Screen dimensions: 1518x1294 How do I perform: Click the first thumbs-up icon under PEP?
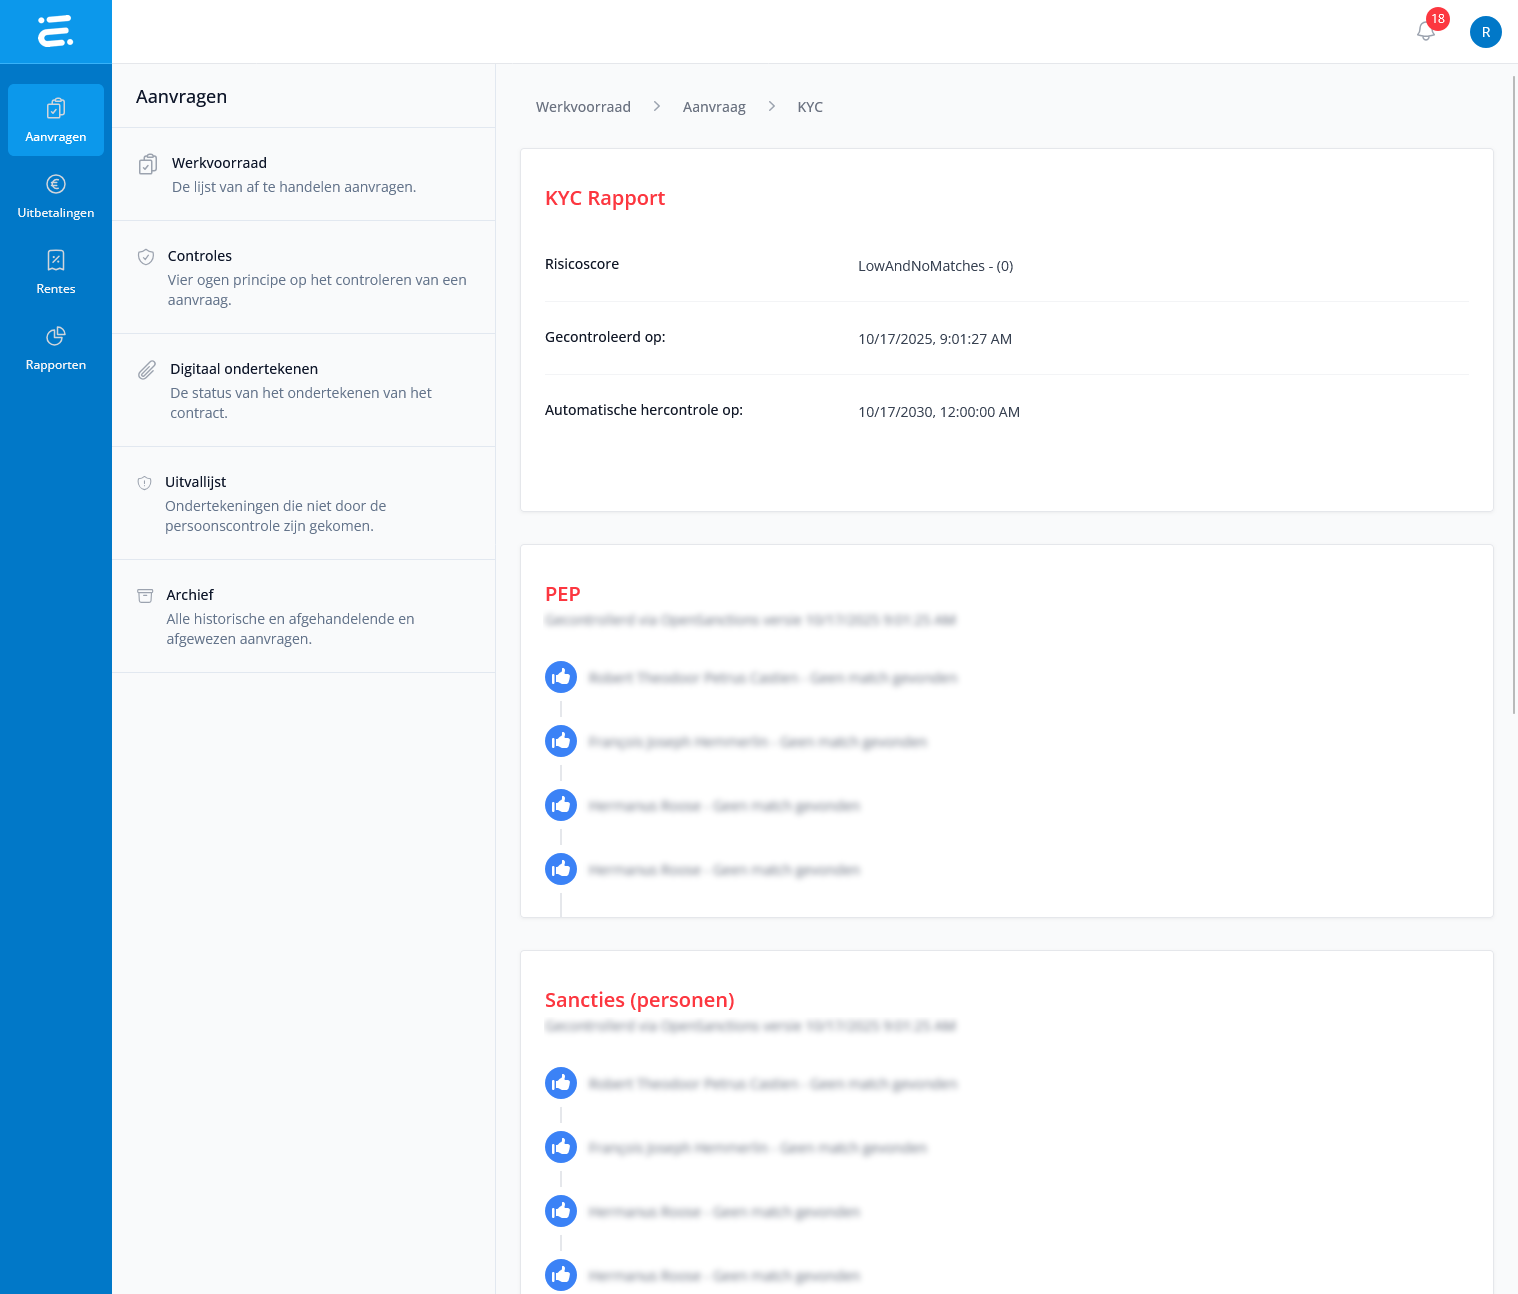click(x=561, y=677)
